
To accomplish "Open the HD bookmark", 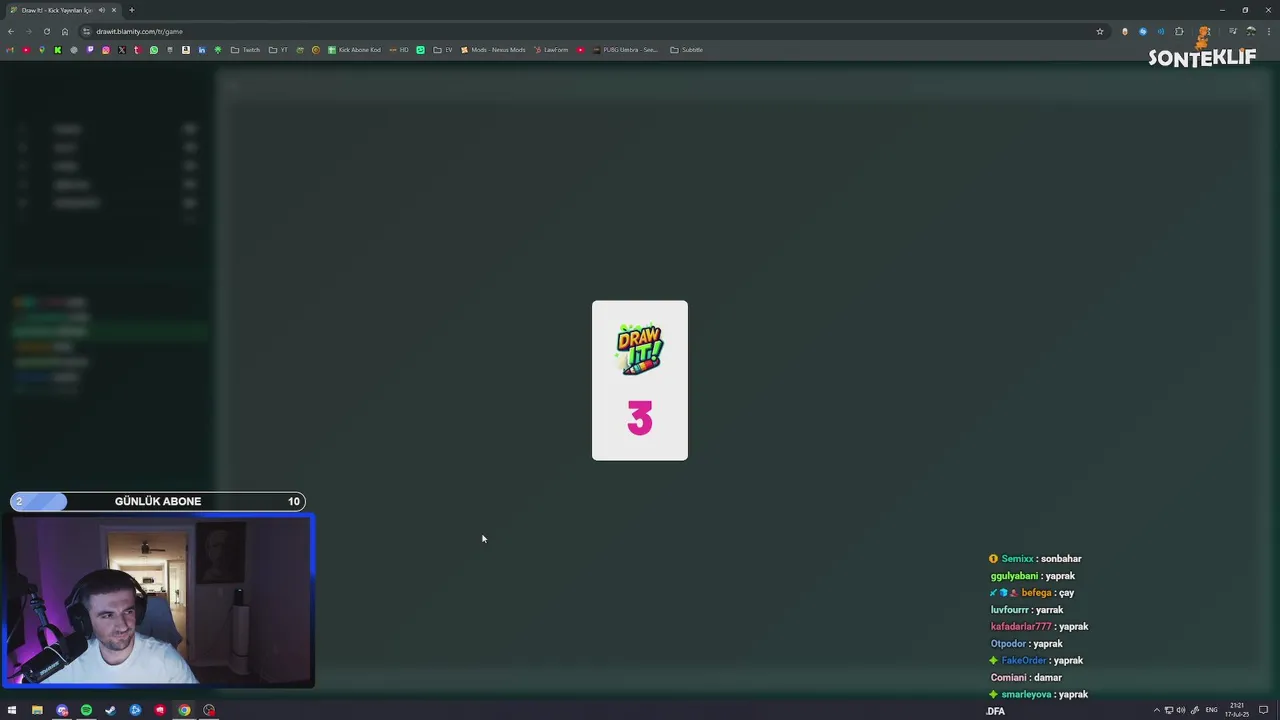I will coord(399,50).
